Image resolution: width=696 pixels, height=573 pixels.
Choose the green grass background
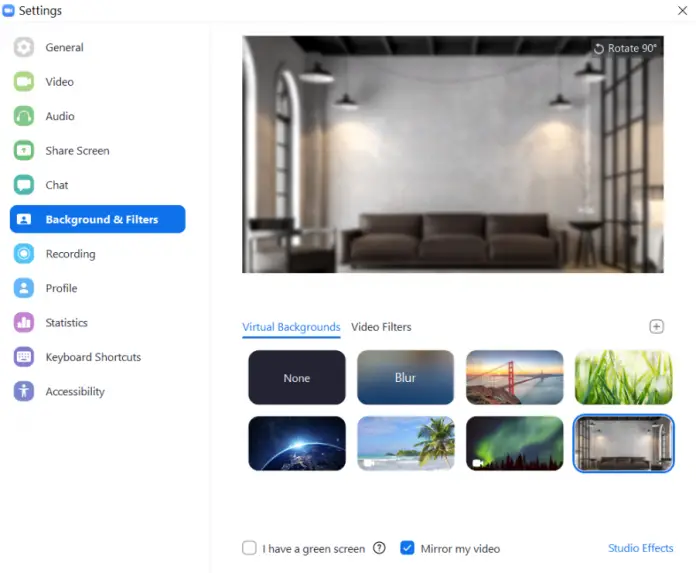[624, 377]
